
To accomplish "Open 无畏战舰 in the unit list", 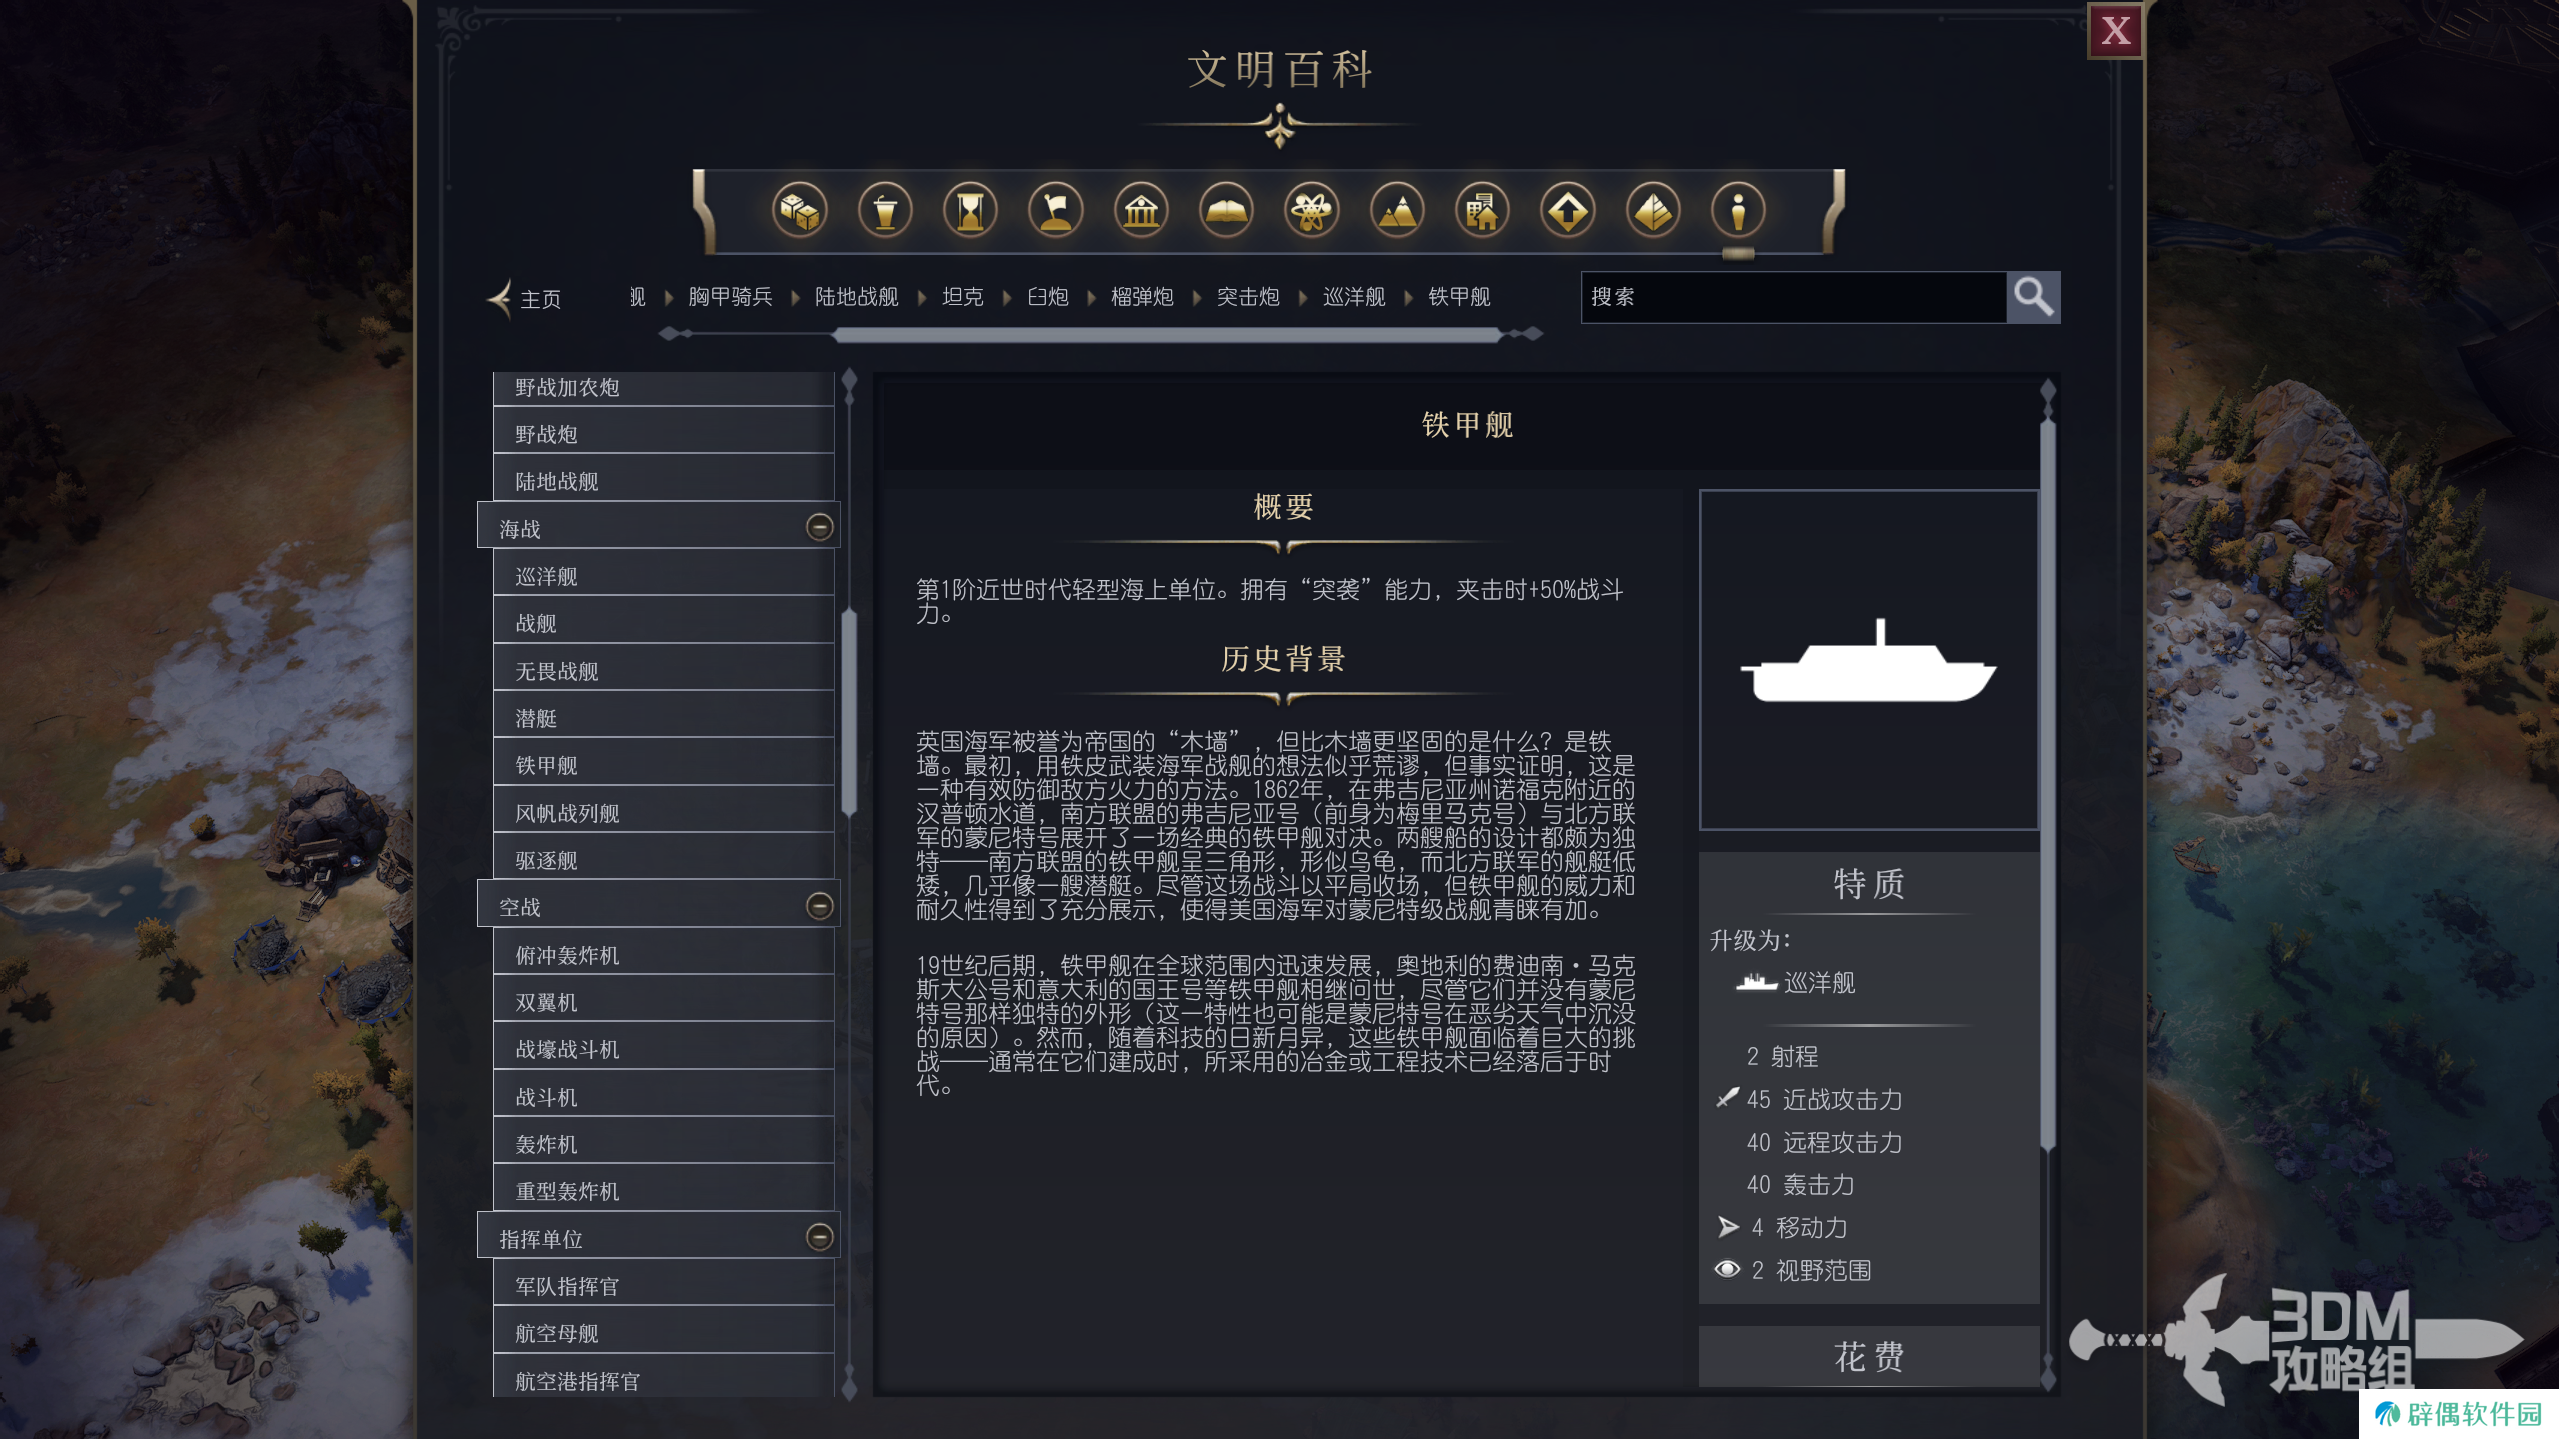I will click(x=663, y=671).
